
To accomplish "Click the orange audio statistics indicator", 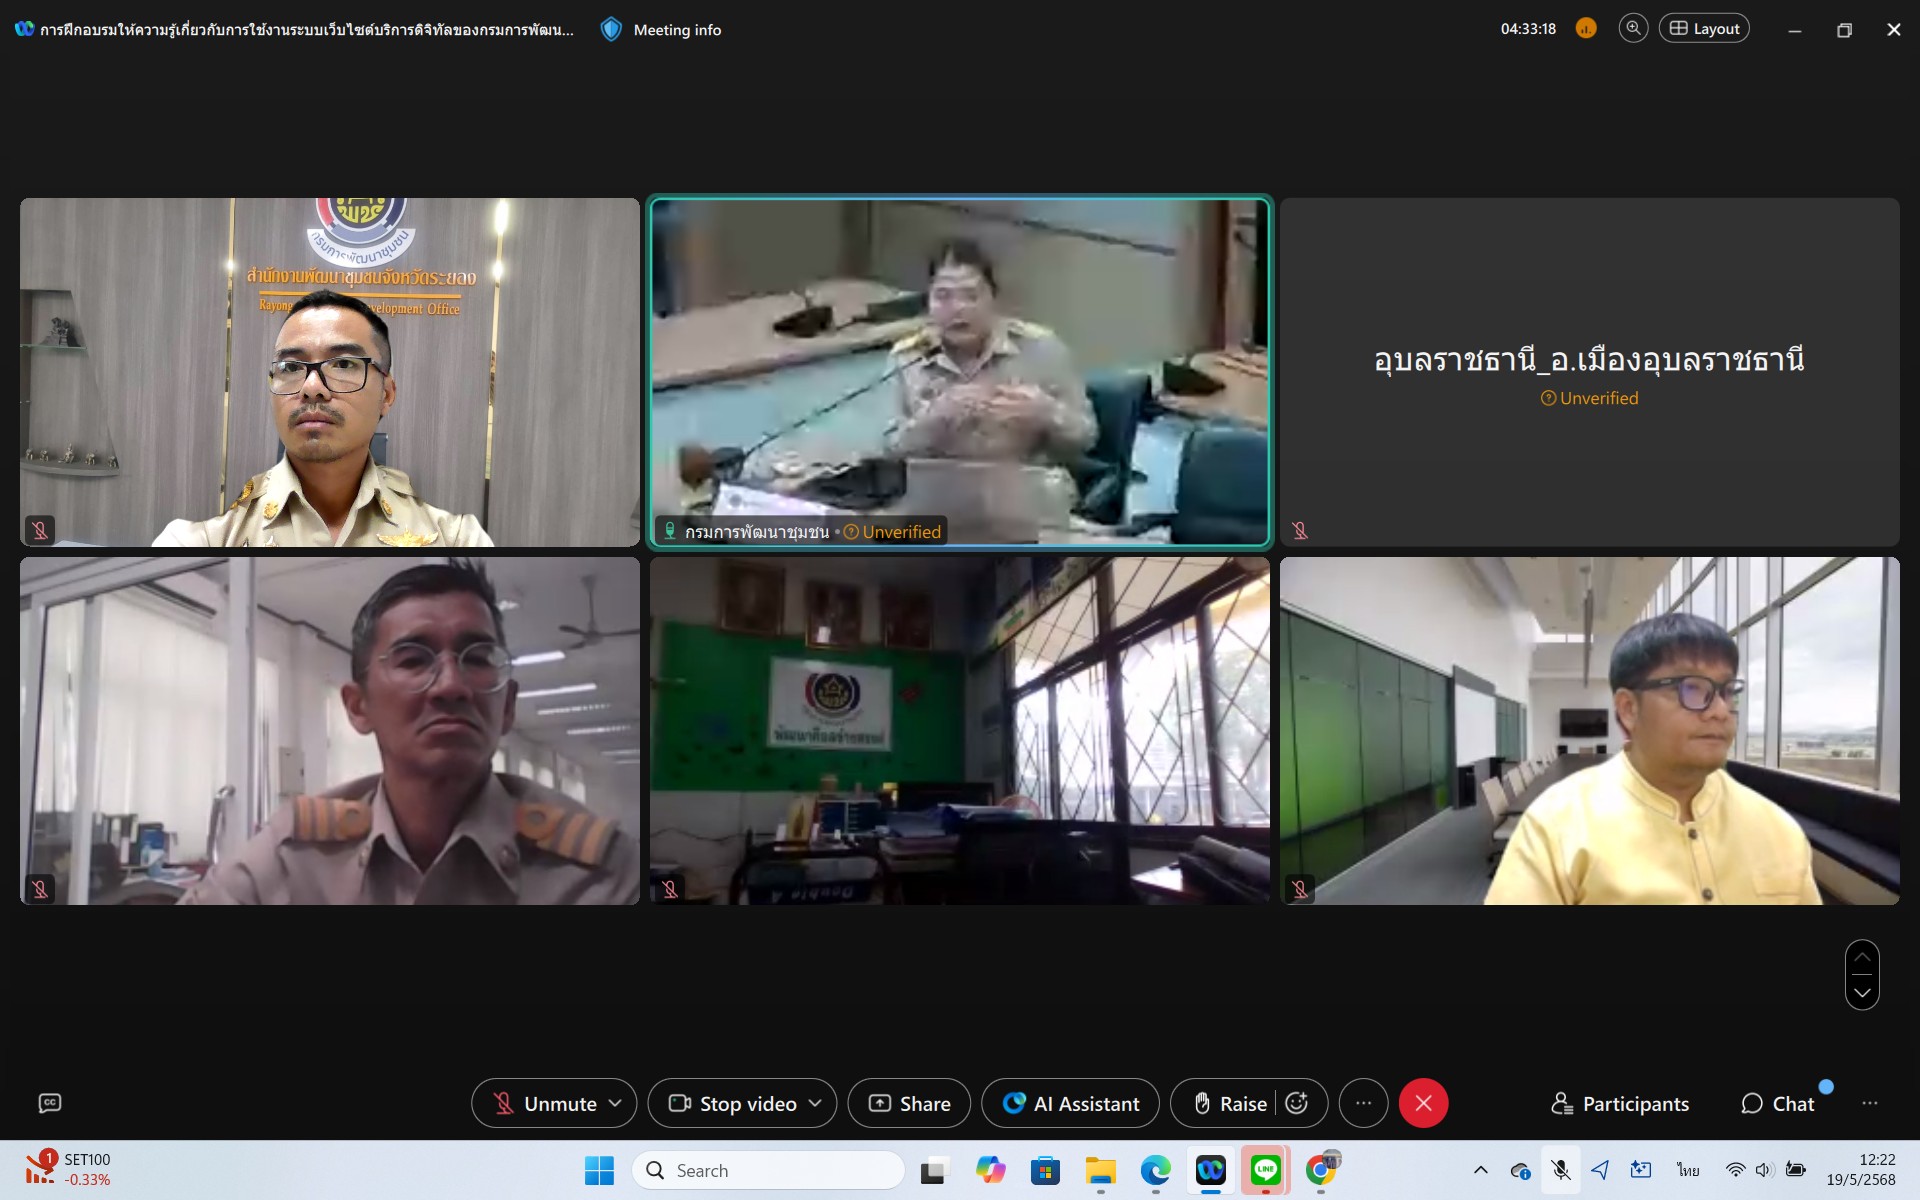I will pyautogui.click(x=1586, y=29).
